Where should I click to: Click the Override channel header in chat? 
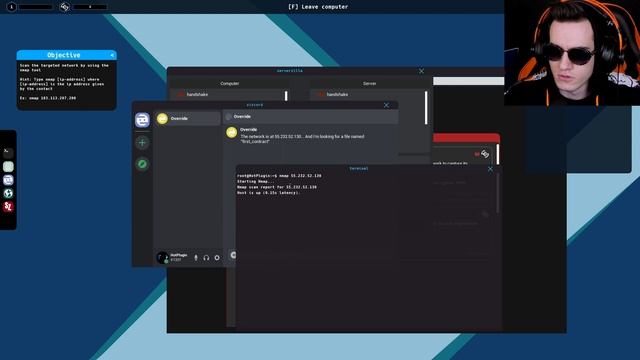point(311,117)
